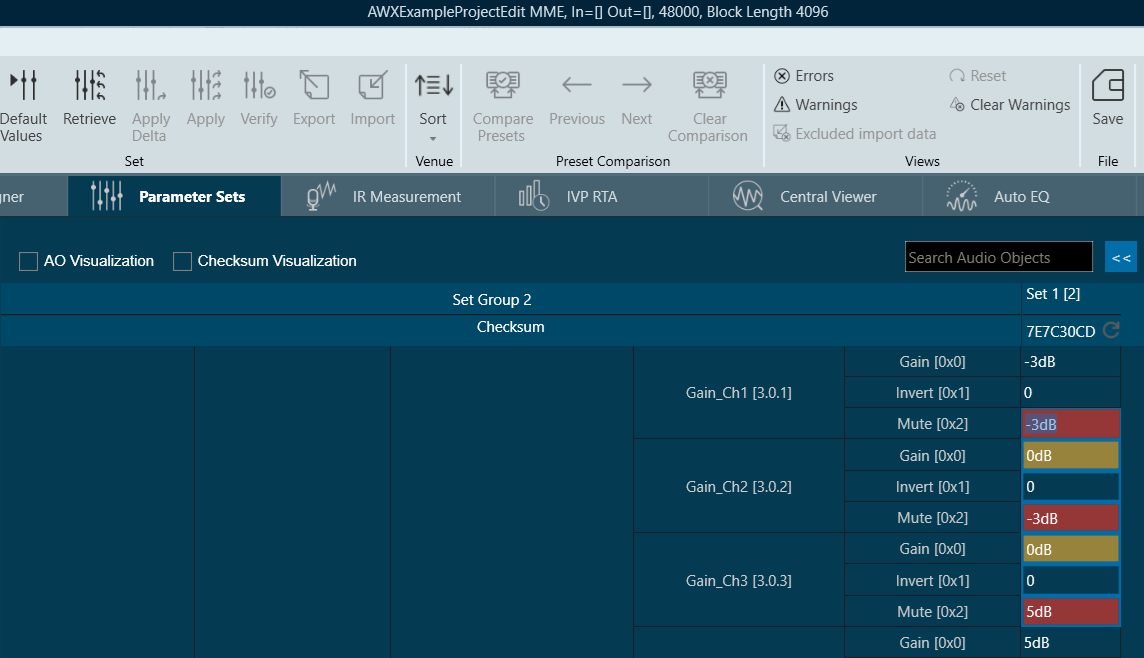The image size is (1144, 658).
Task: Open the IR Measurement tab
Action: (387, 196)
